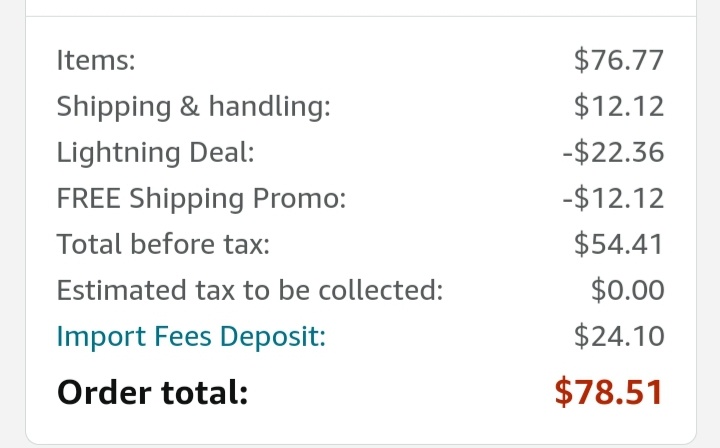The height and width of the screenshot is (448, 720).
Task: Select the red $78.51 order total
Action: click(609, 392)
